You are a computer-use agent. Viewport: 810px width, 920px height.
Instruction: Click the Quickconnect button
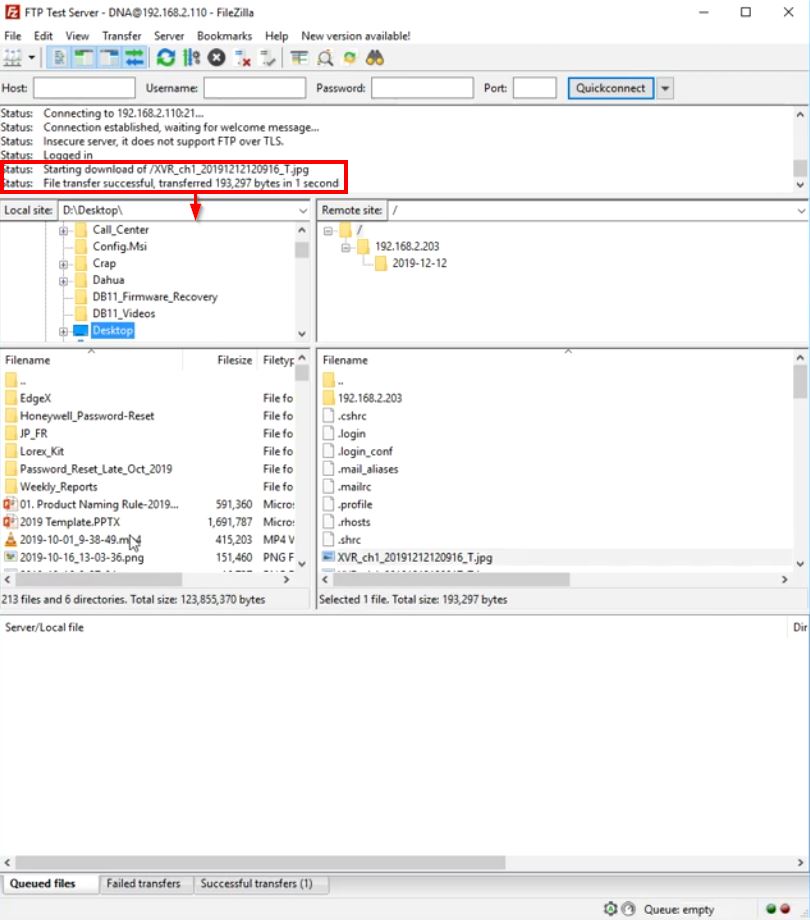point(611,88)
